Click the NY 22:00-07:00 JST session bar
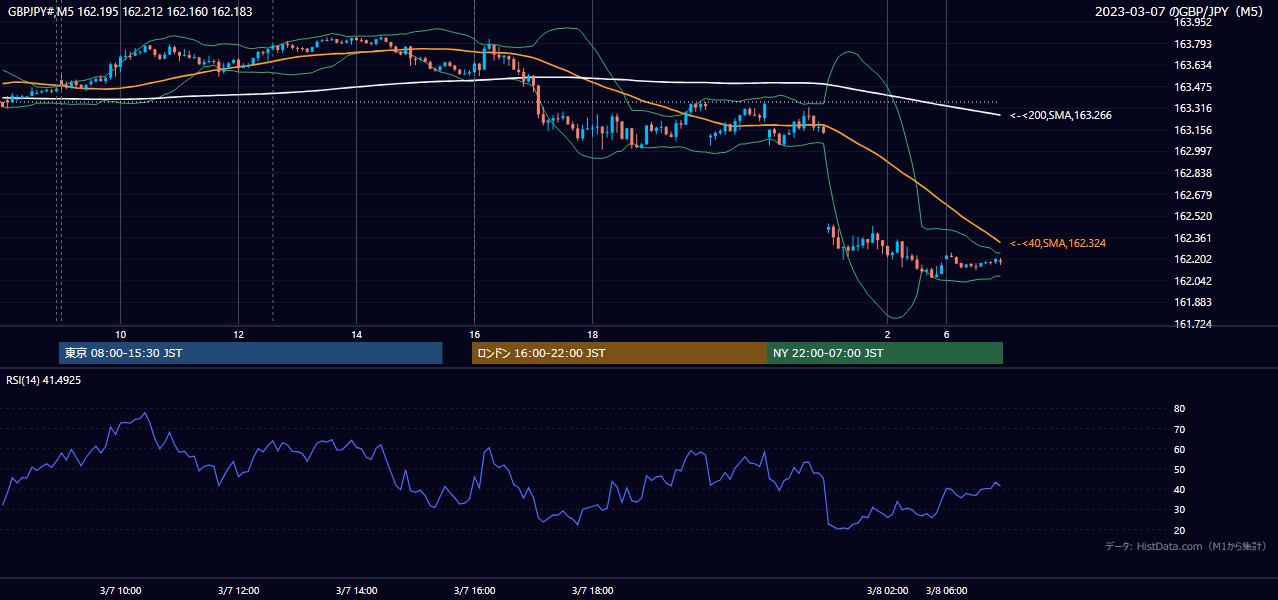 (x=885, y=353)
